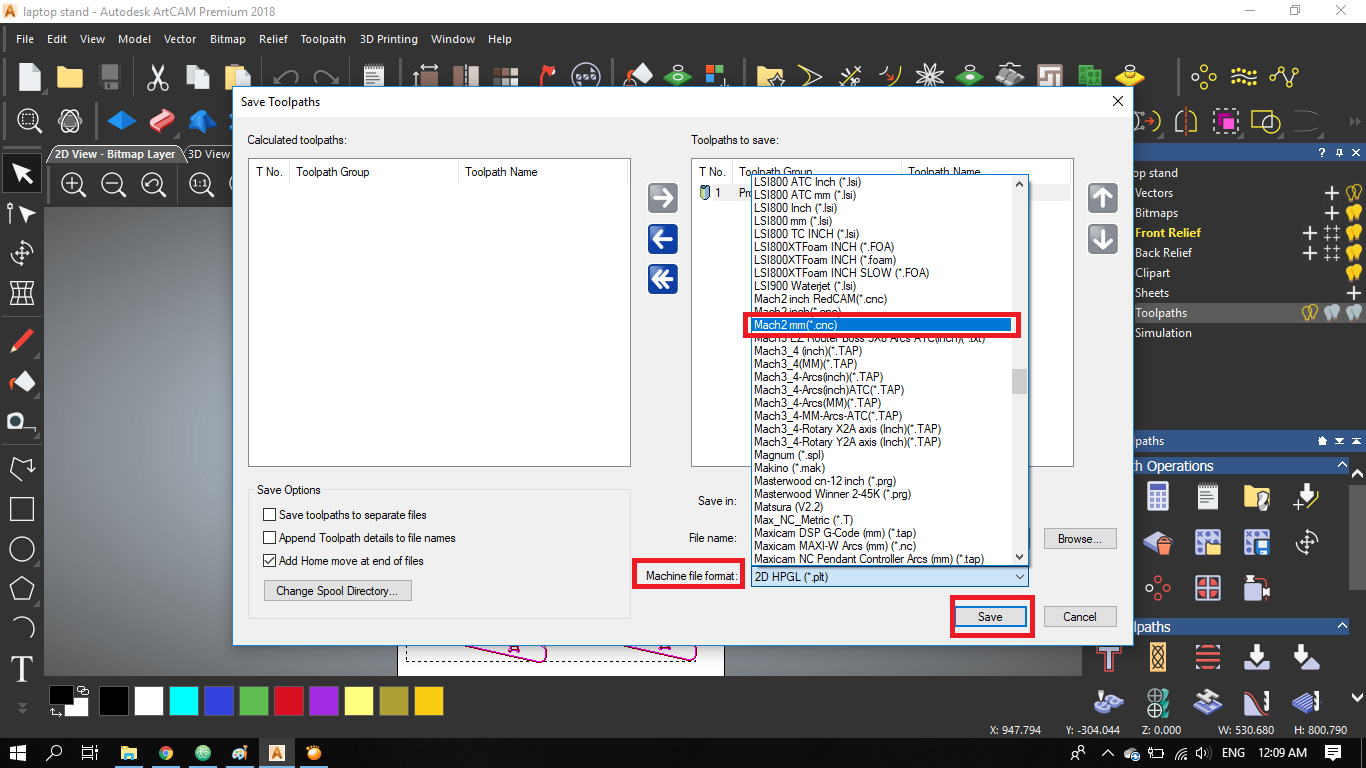The height and width of the screenshot is (768, 1366).
Task: Select the purple color swatch
Action: pyautogui.click(x=323, y=701)
